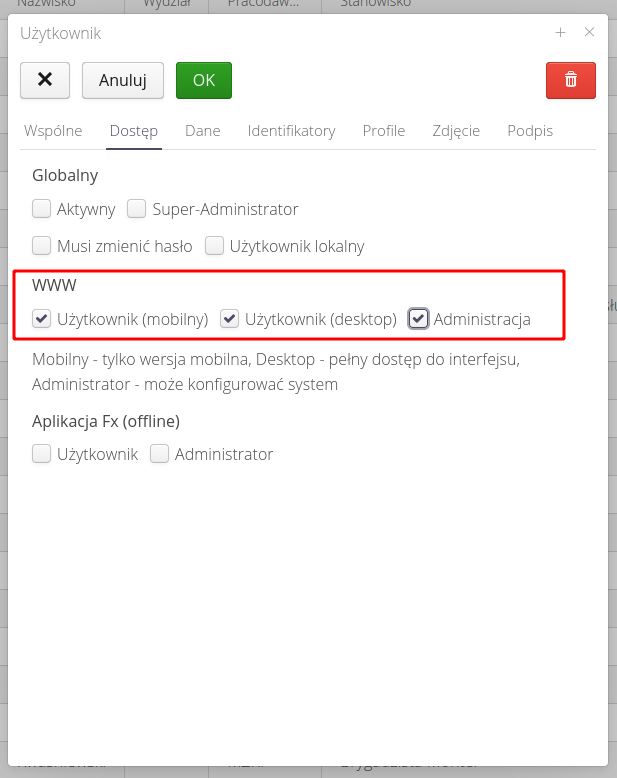Click the Anuluj button

122,80
